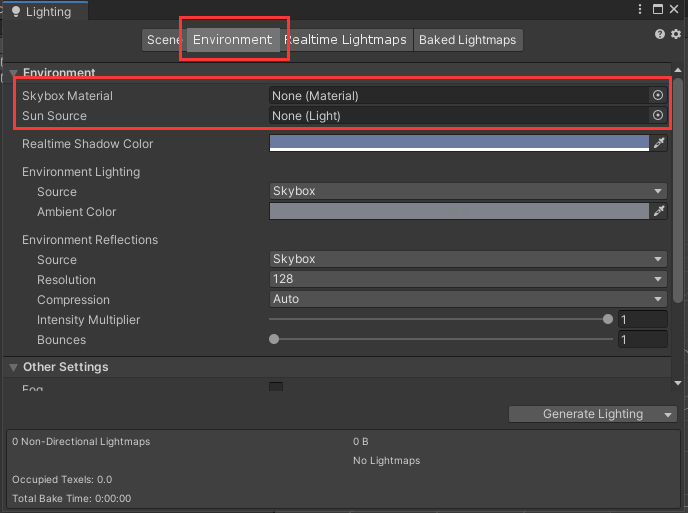Pick Ambient Color with eyedropper
This screenshot has height=513, width=688.
coord(659,211)
